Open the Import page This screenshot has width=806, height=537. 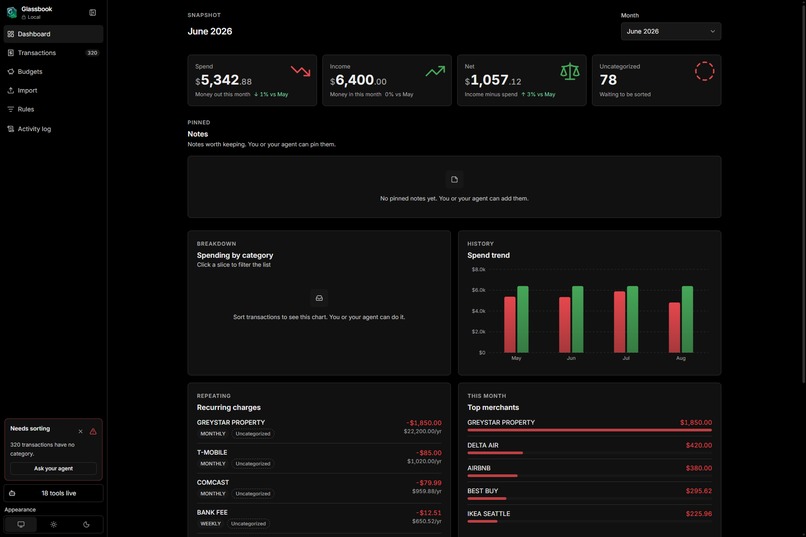point(53,90)
